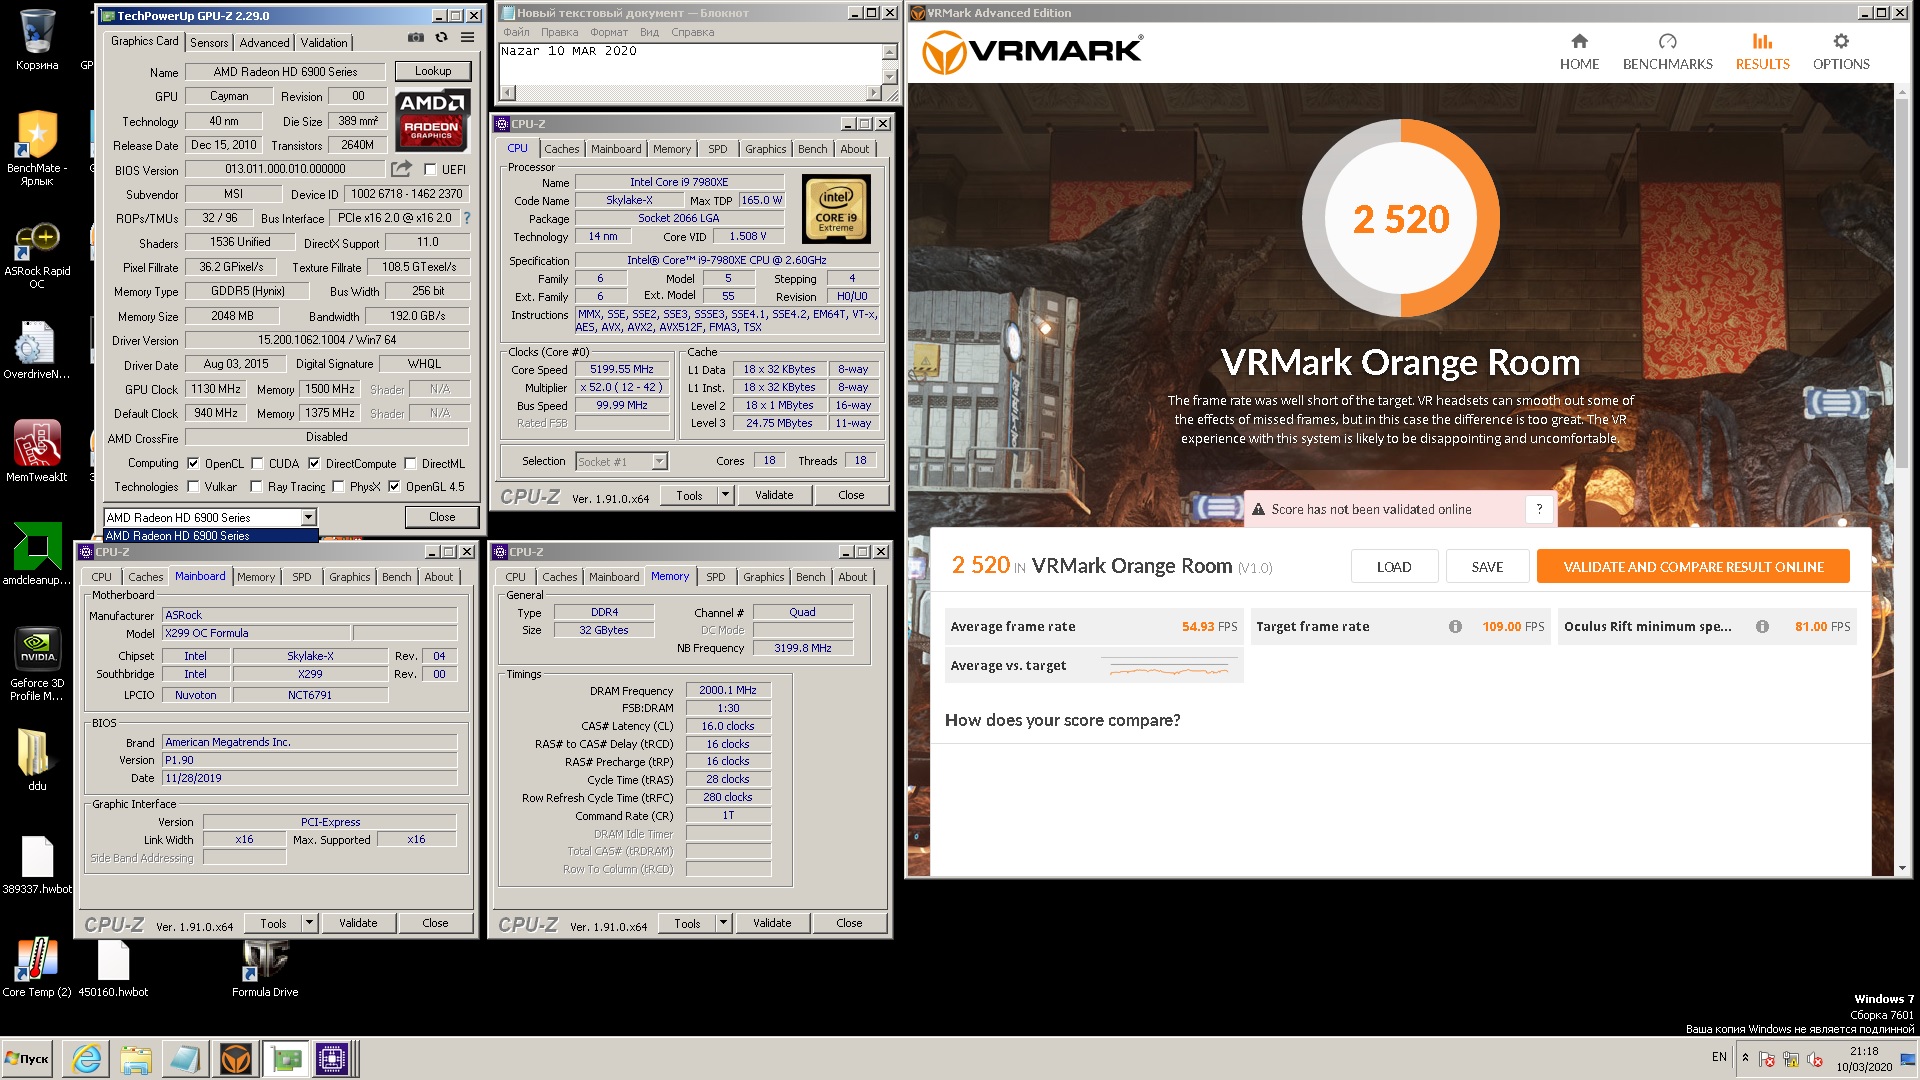The height and width of the screenshot is (1080, 1920).
Task: Toggle CUDA checkbox
Action: (257, 463)
